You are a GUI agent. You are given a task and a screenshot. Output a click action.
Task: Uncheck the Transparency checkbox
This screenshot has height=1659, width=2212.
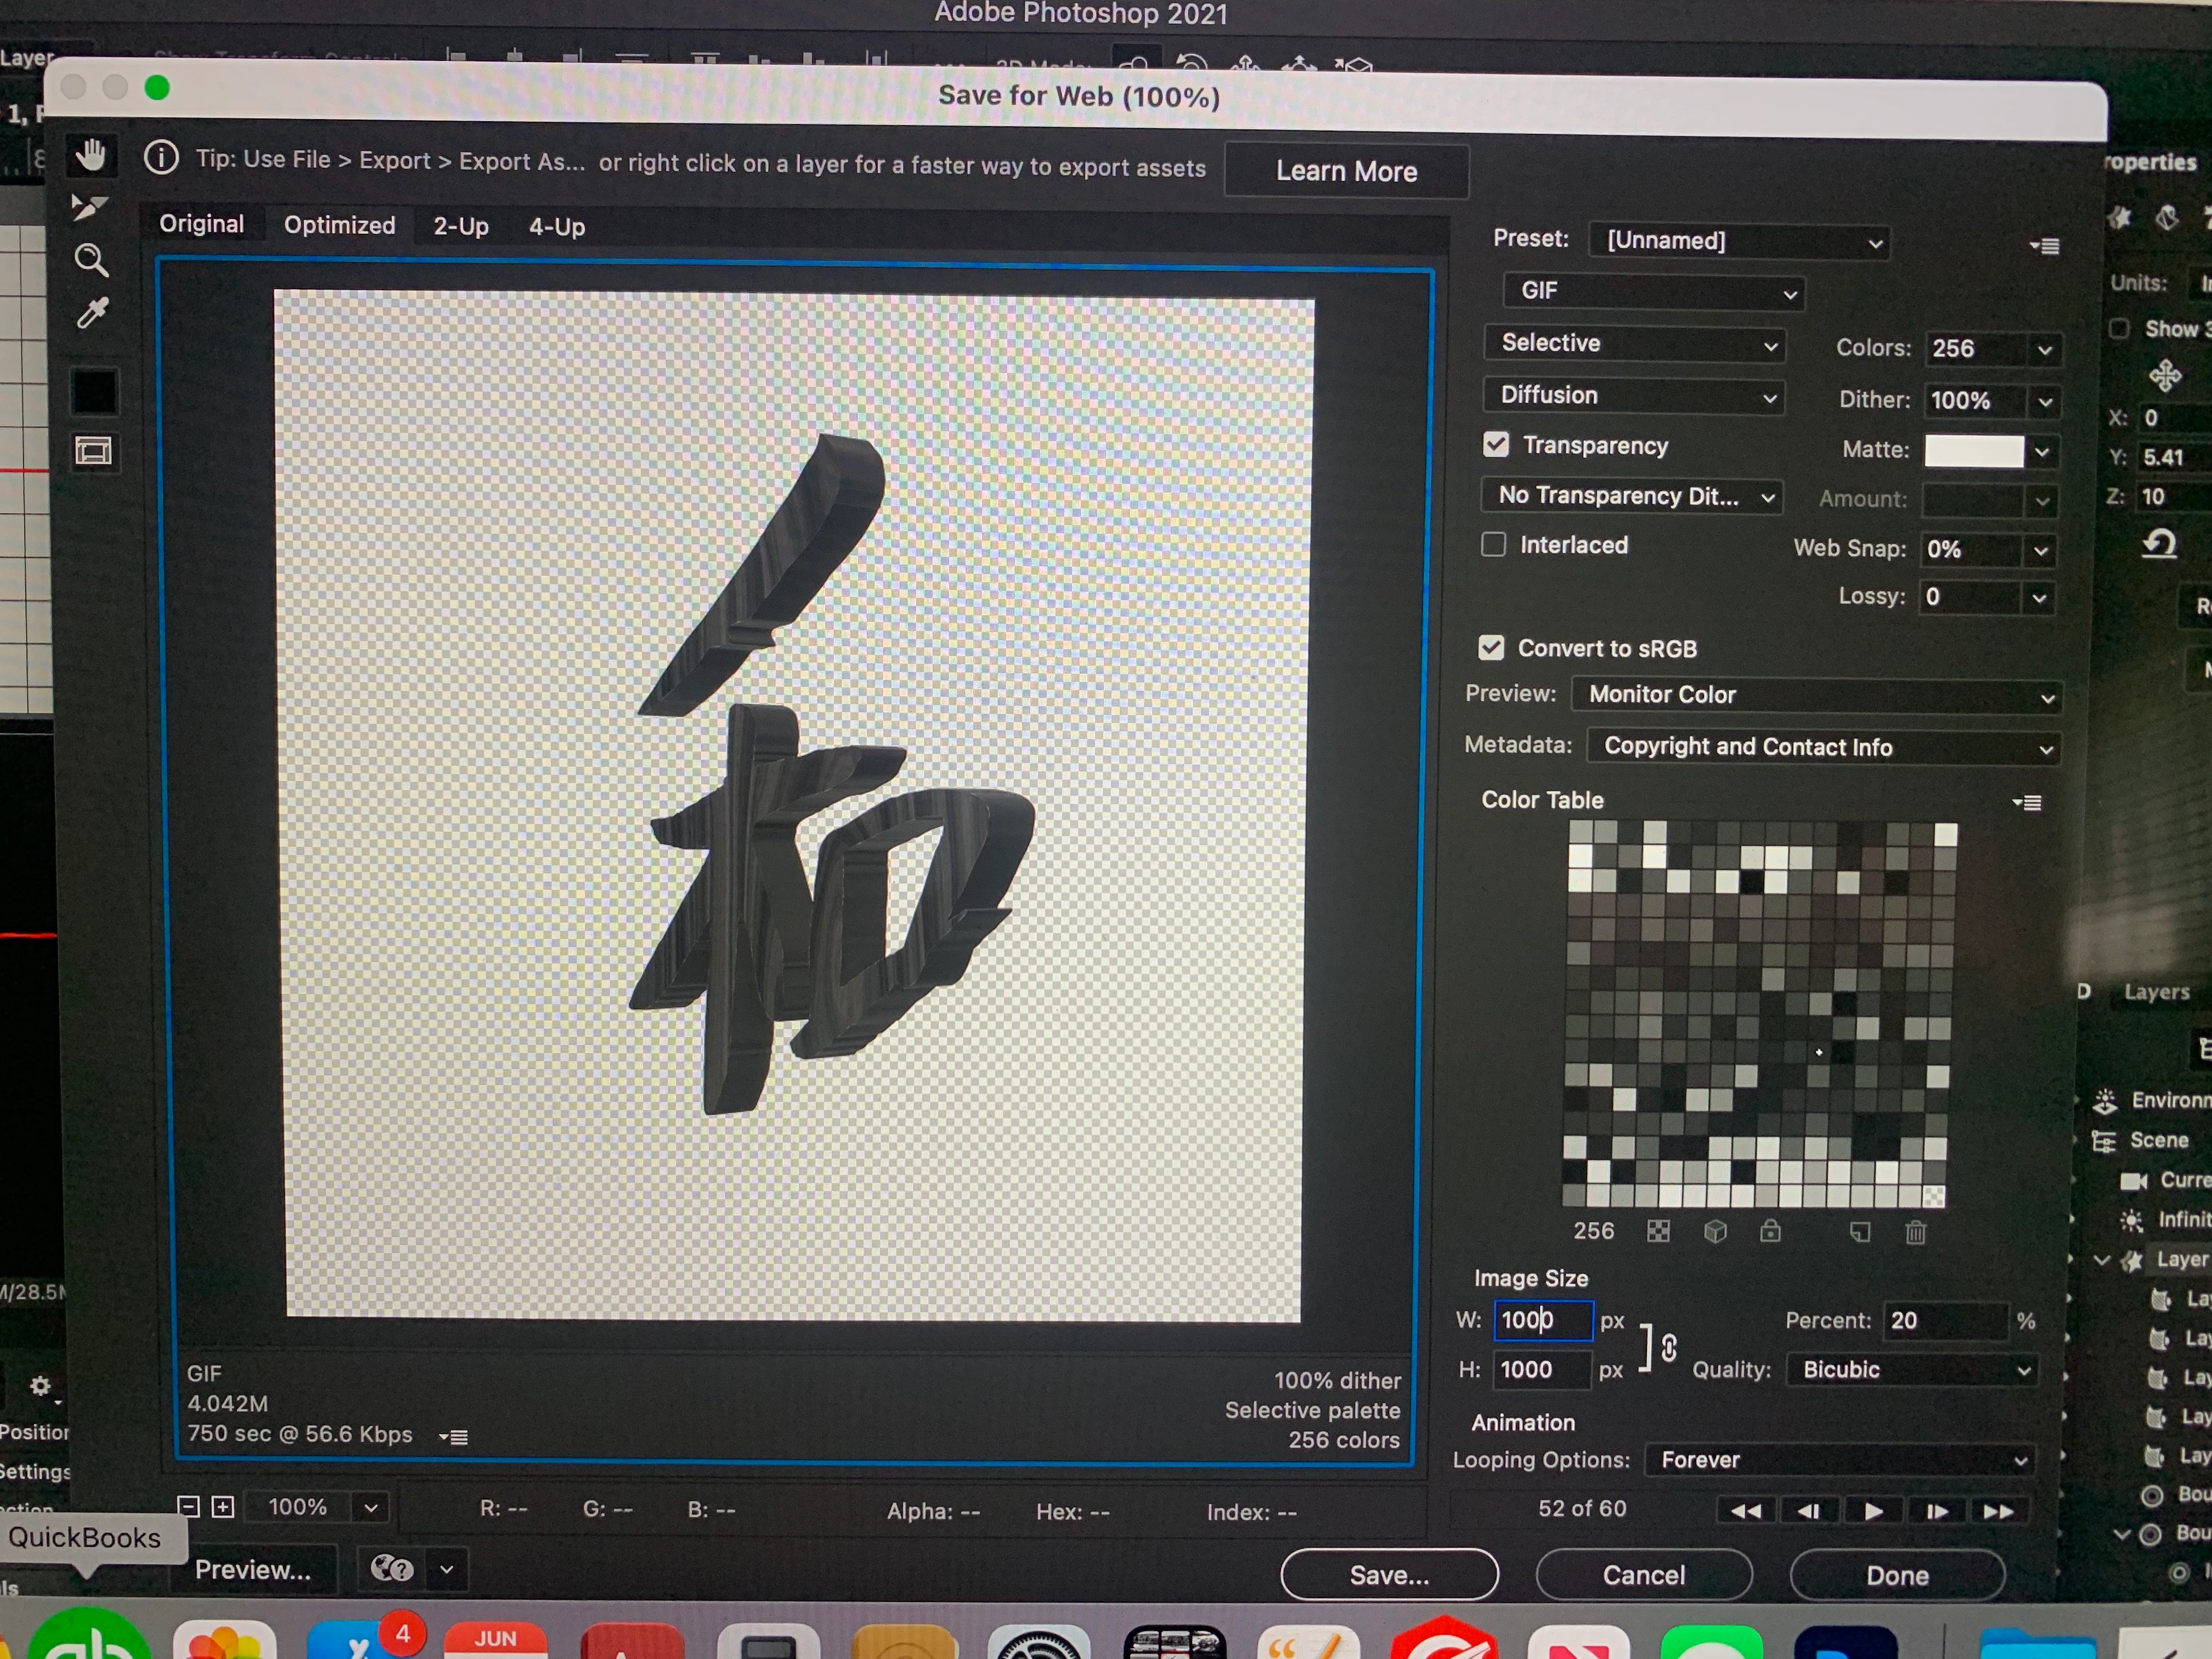pos(1496,444)
